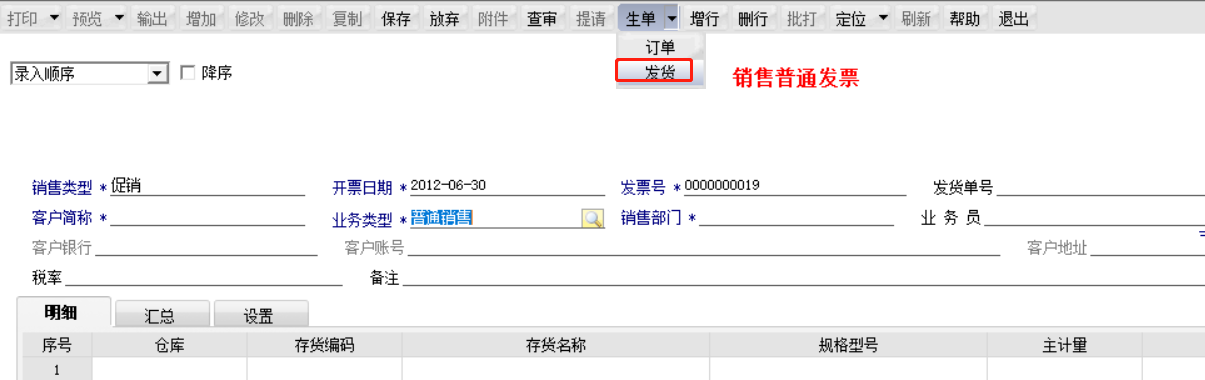The width and height of the screenshot is (1205, 380).
Task: Click the 提请 toolbar button
Action: (591, 19)
